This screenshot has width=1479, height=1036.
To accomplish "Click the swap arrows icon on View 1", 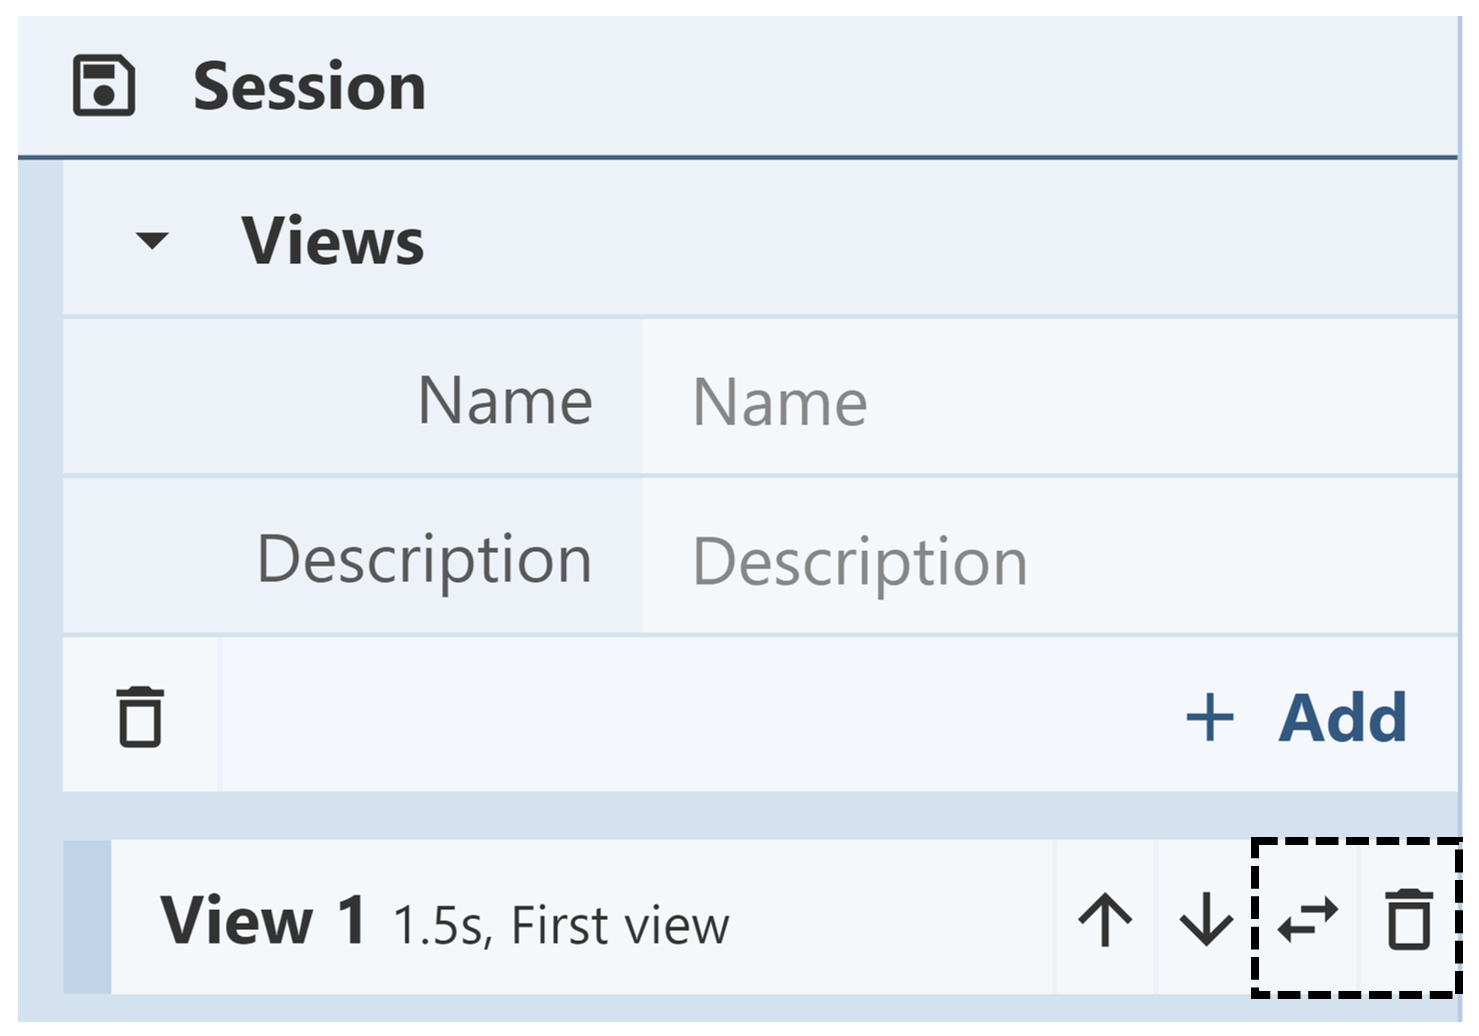I will click(x=1307, y=919).
